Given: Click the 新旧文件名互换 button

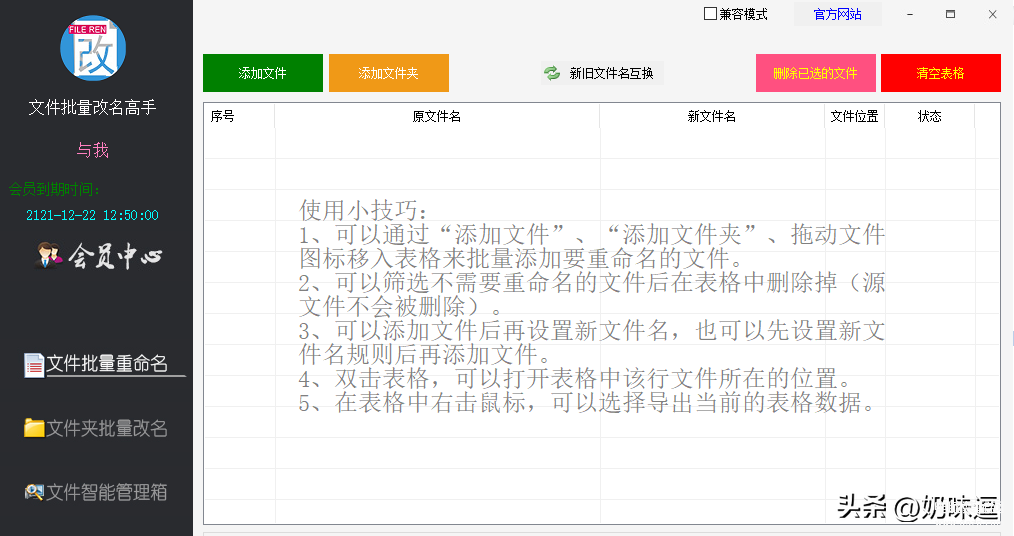Looking at the screenshot, I should 602,73.
